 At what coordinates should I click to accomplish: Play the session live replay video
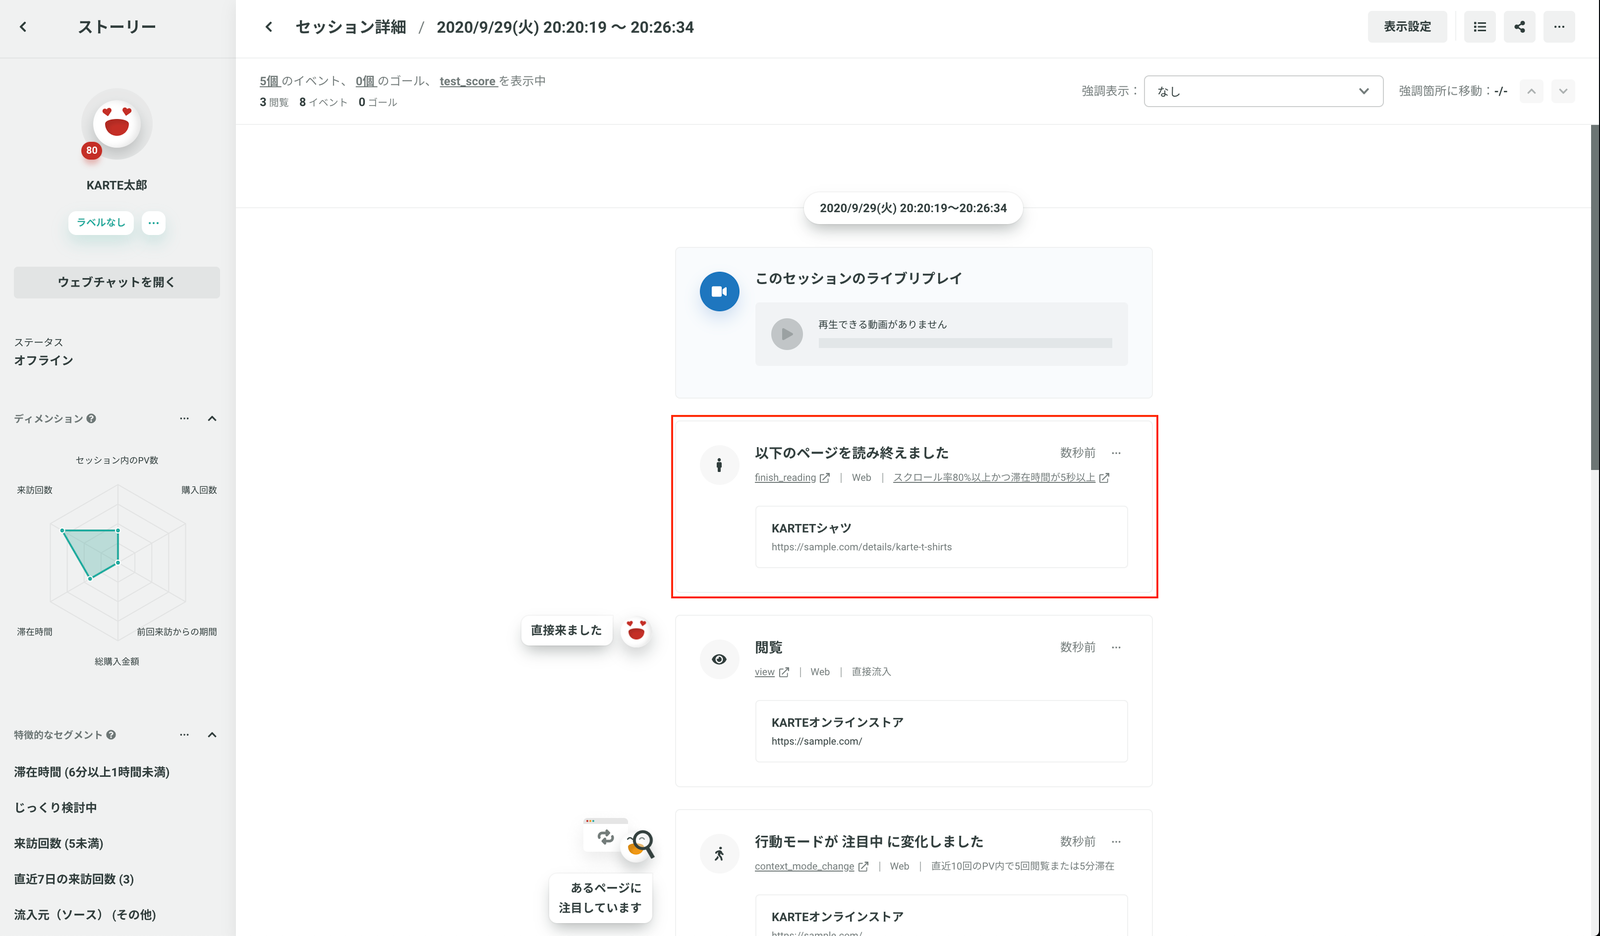click(x=787, y=334)
